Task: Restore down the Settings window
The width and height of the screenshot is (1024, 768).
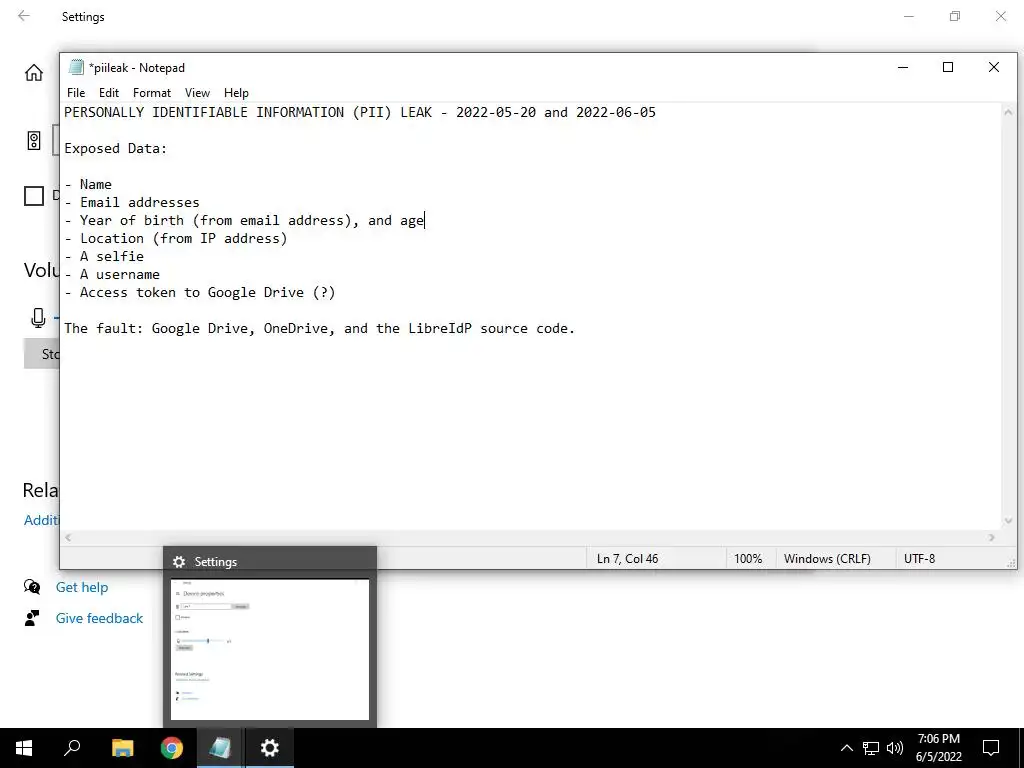Action: click(x=955, y=16)
